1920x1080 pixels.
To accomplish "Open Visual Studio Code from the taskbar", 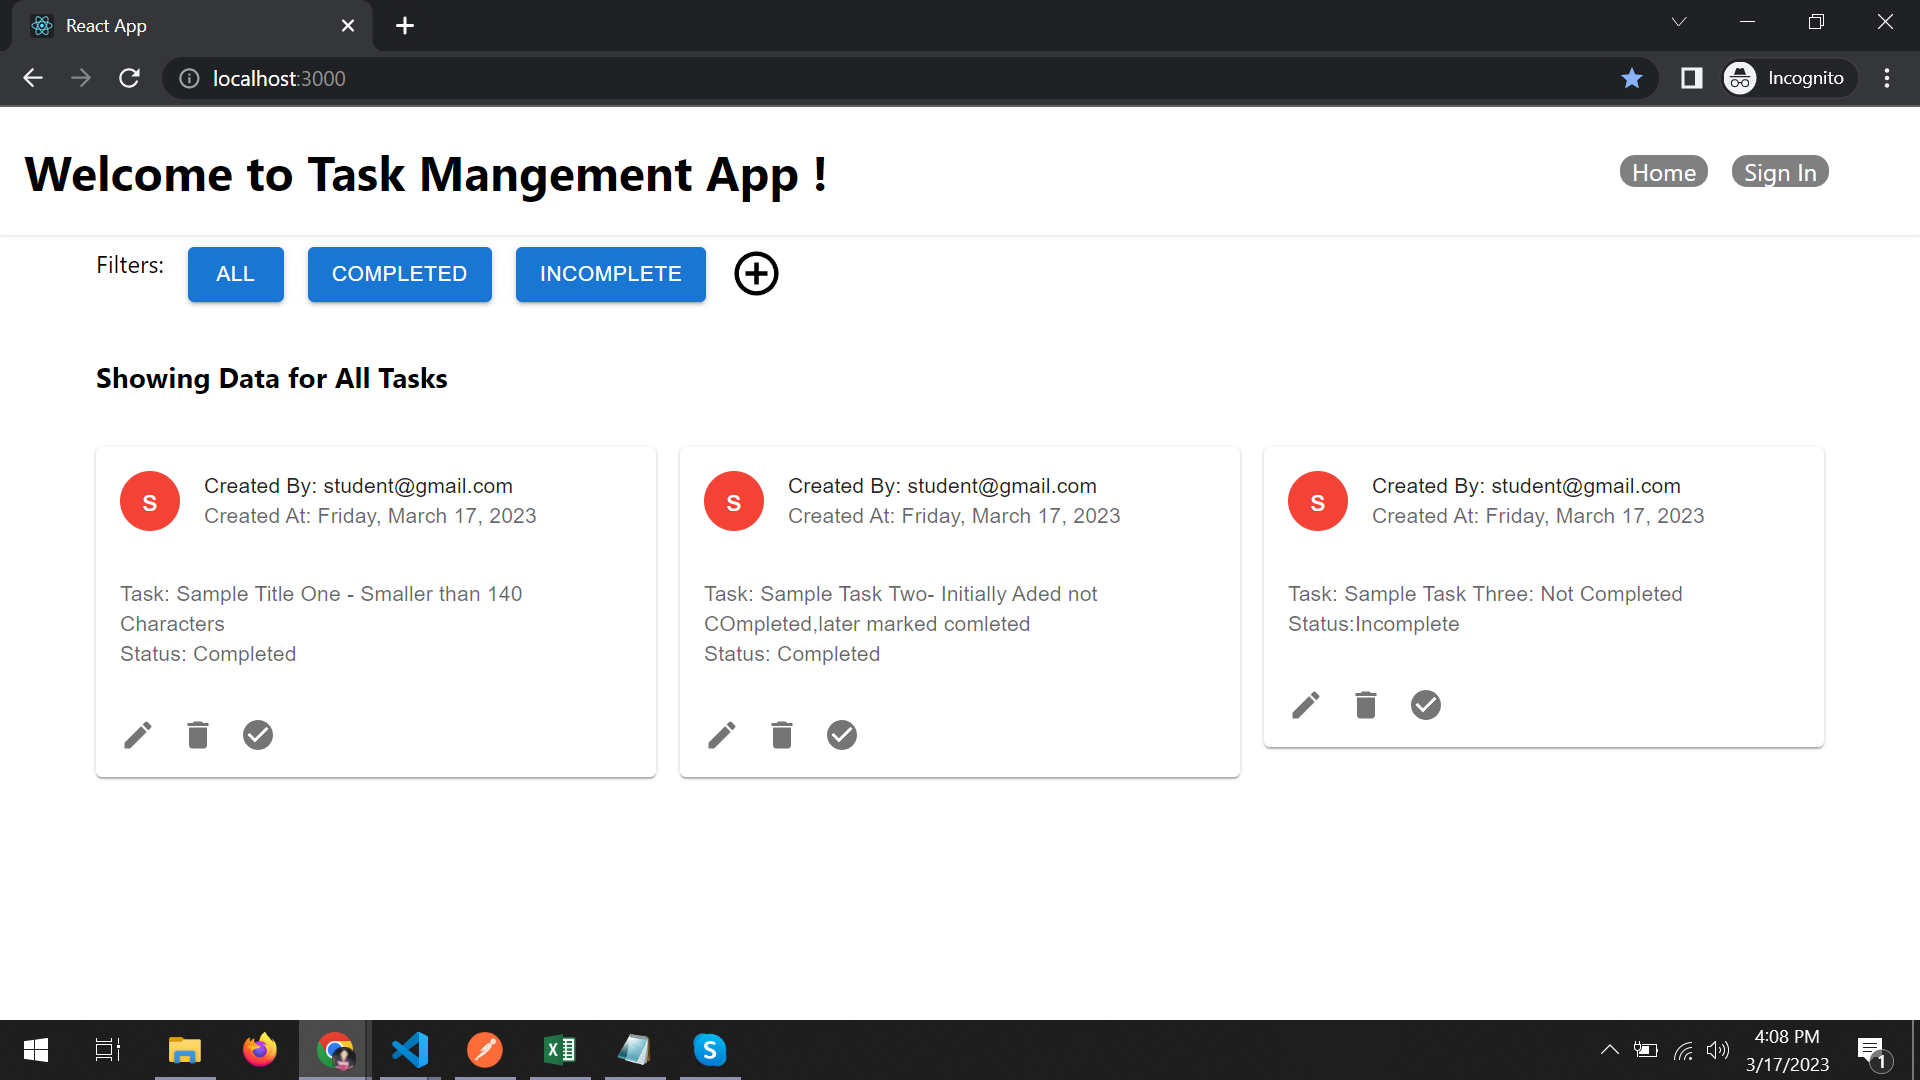I will pyautogui.click(x=410, y=1050).
